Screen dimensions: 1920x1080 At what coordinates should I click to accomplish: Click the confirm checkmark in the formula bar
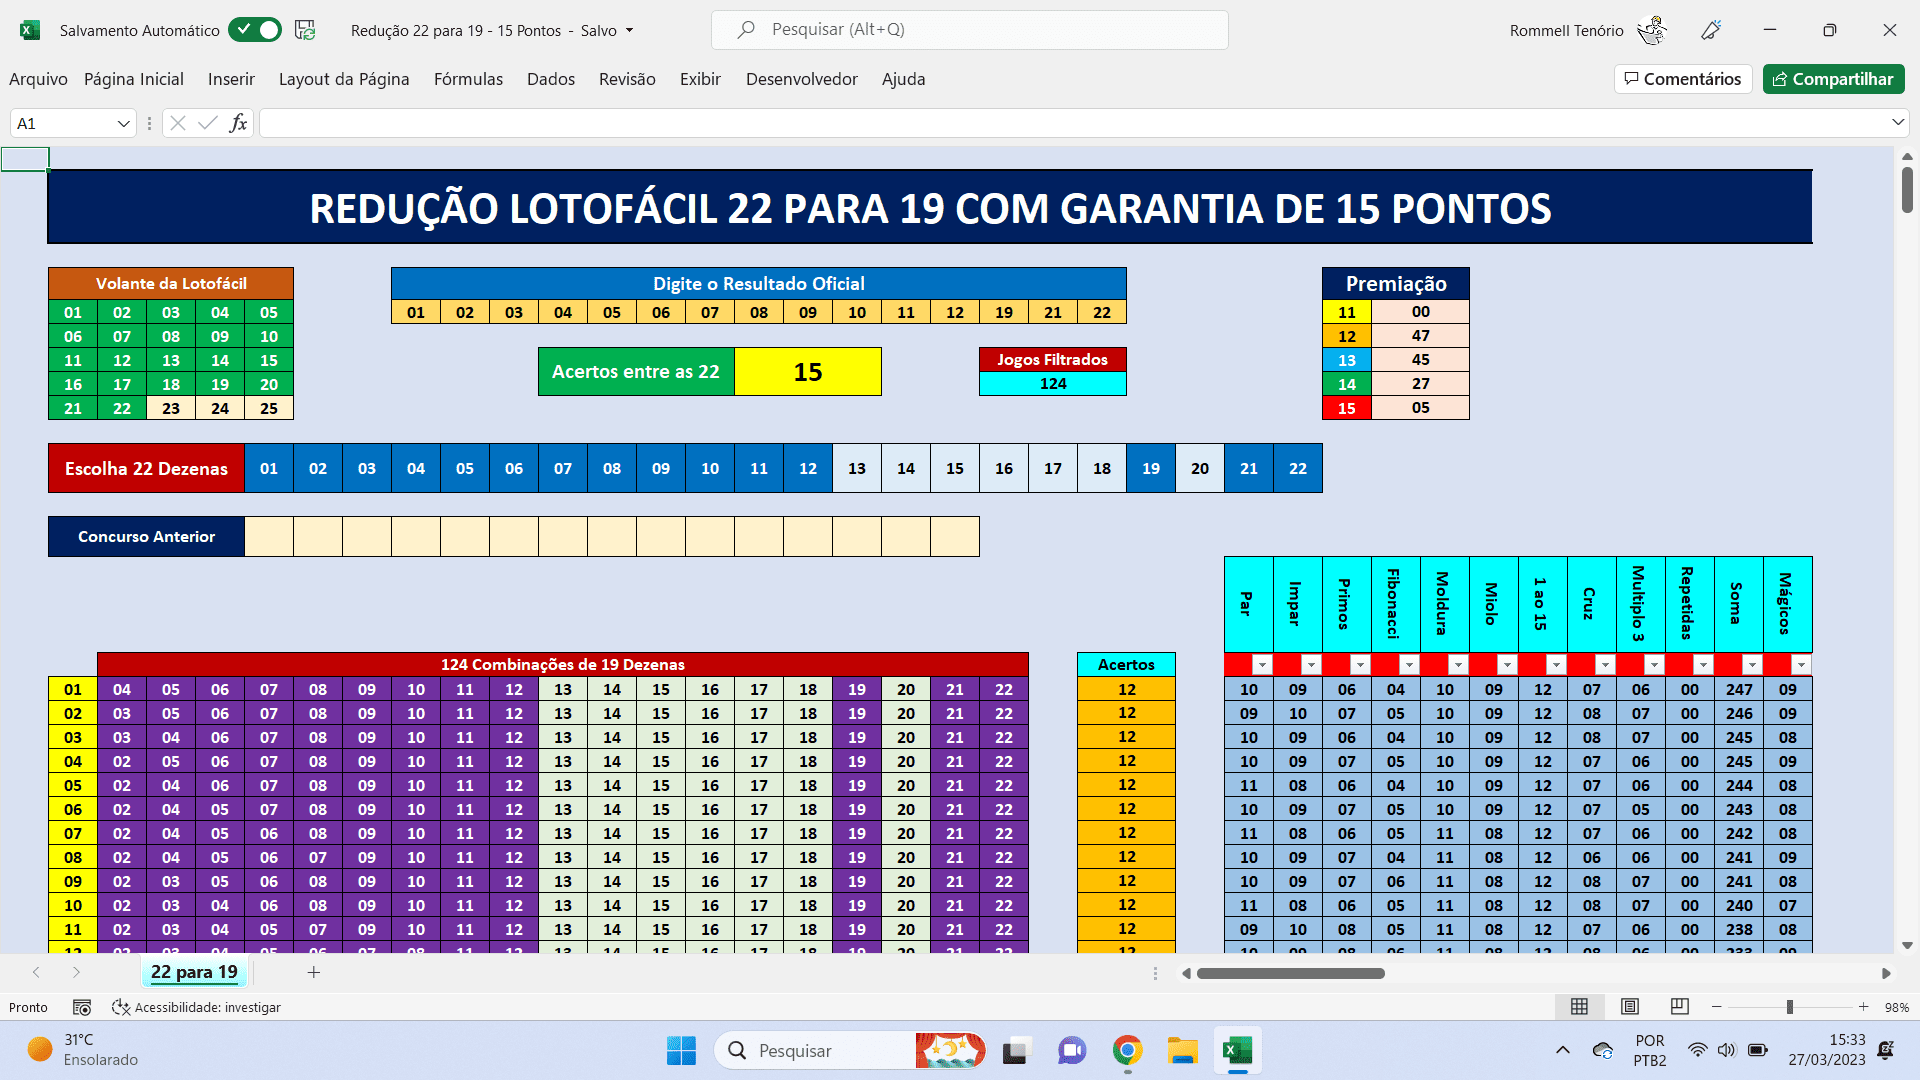(208, 123)
